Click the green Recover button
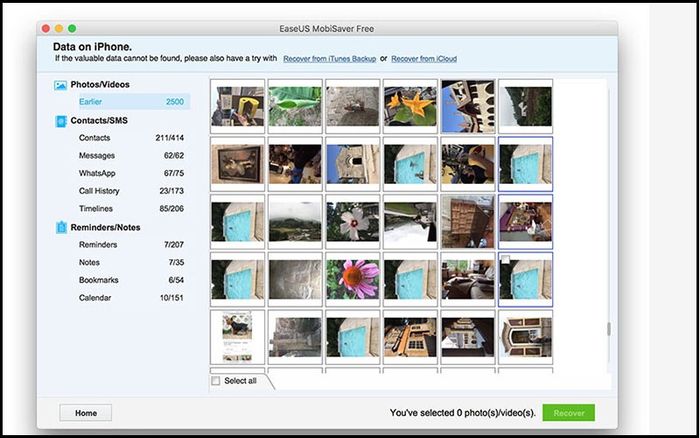This screenshot has height=438, width=700. (x=569, y=413)
